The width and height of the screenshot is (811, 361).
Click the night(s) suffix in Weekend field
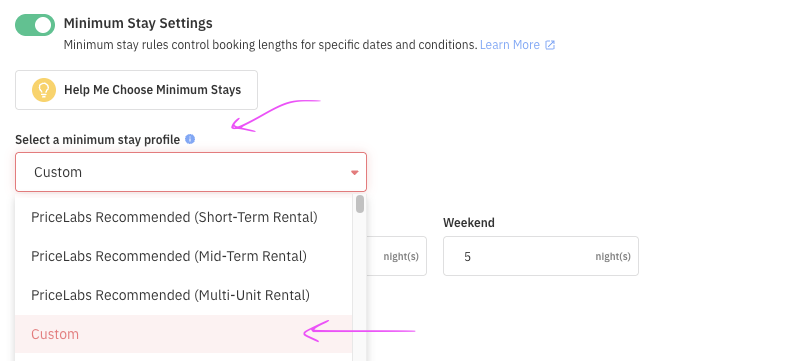click(x=612, y=257)
